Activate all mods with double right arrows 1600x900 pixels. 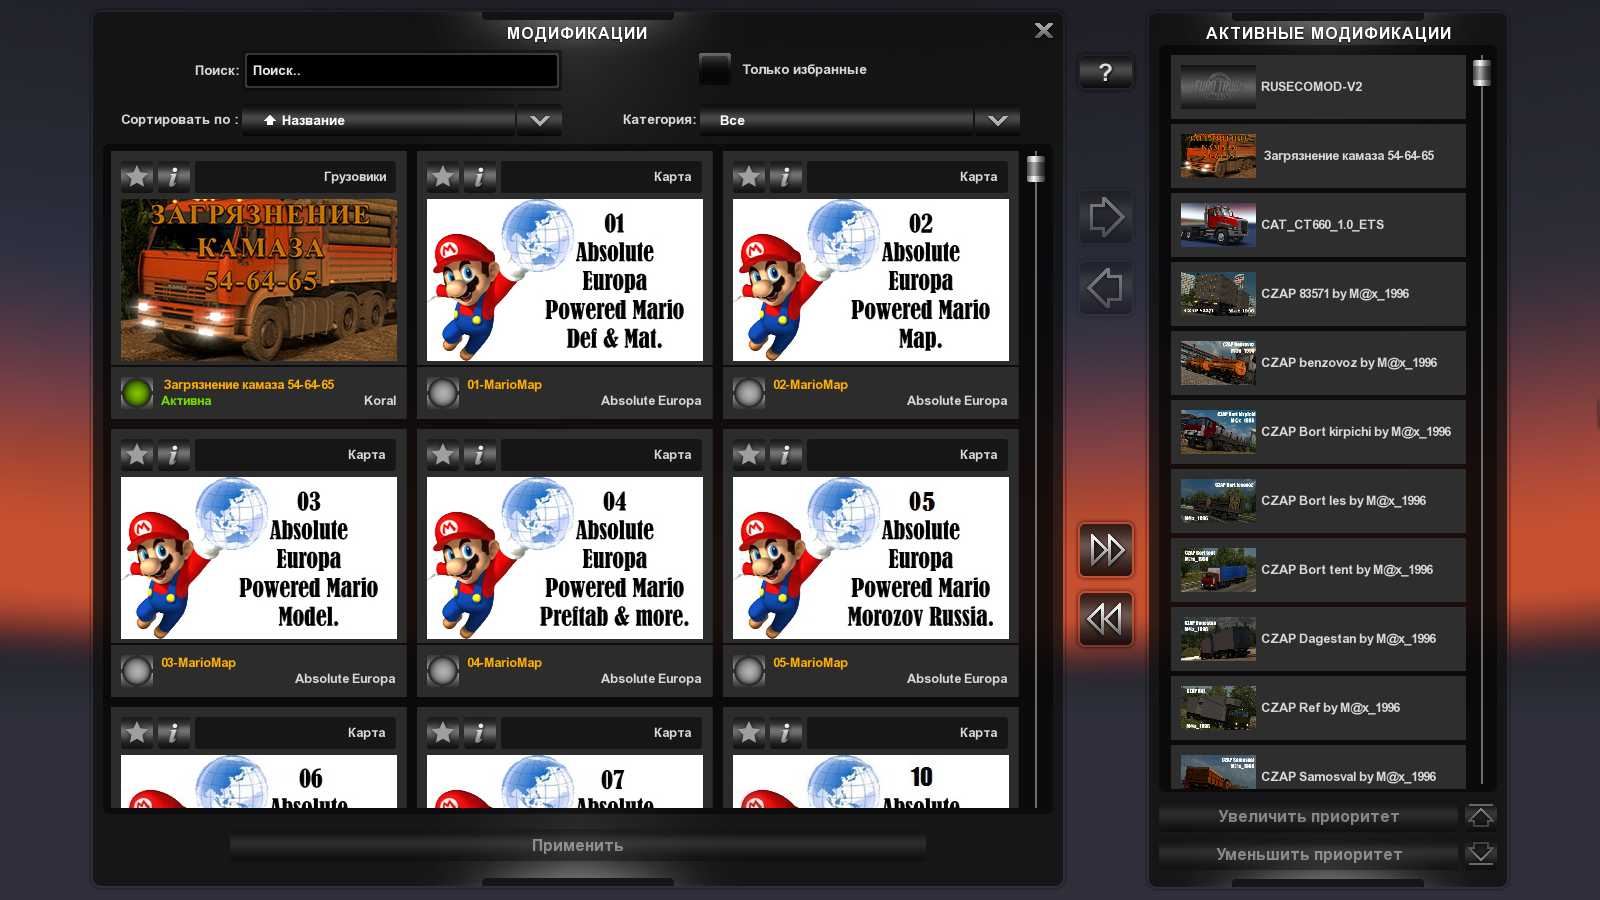coord(1106,549)
